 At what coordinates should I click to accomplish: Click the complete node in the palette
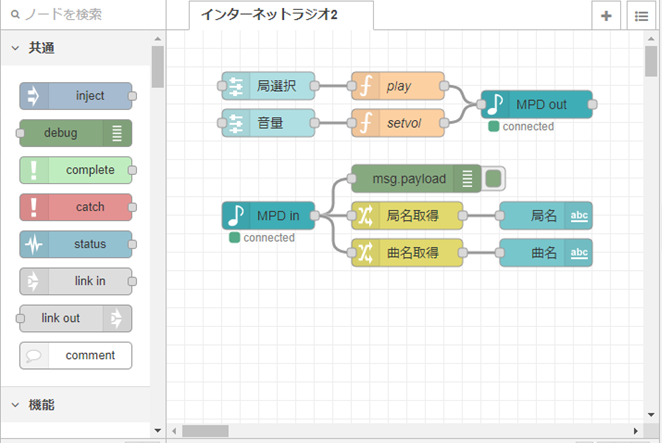pyautogui.click(x=76, y=170)
